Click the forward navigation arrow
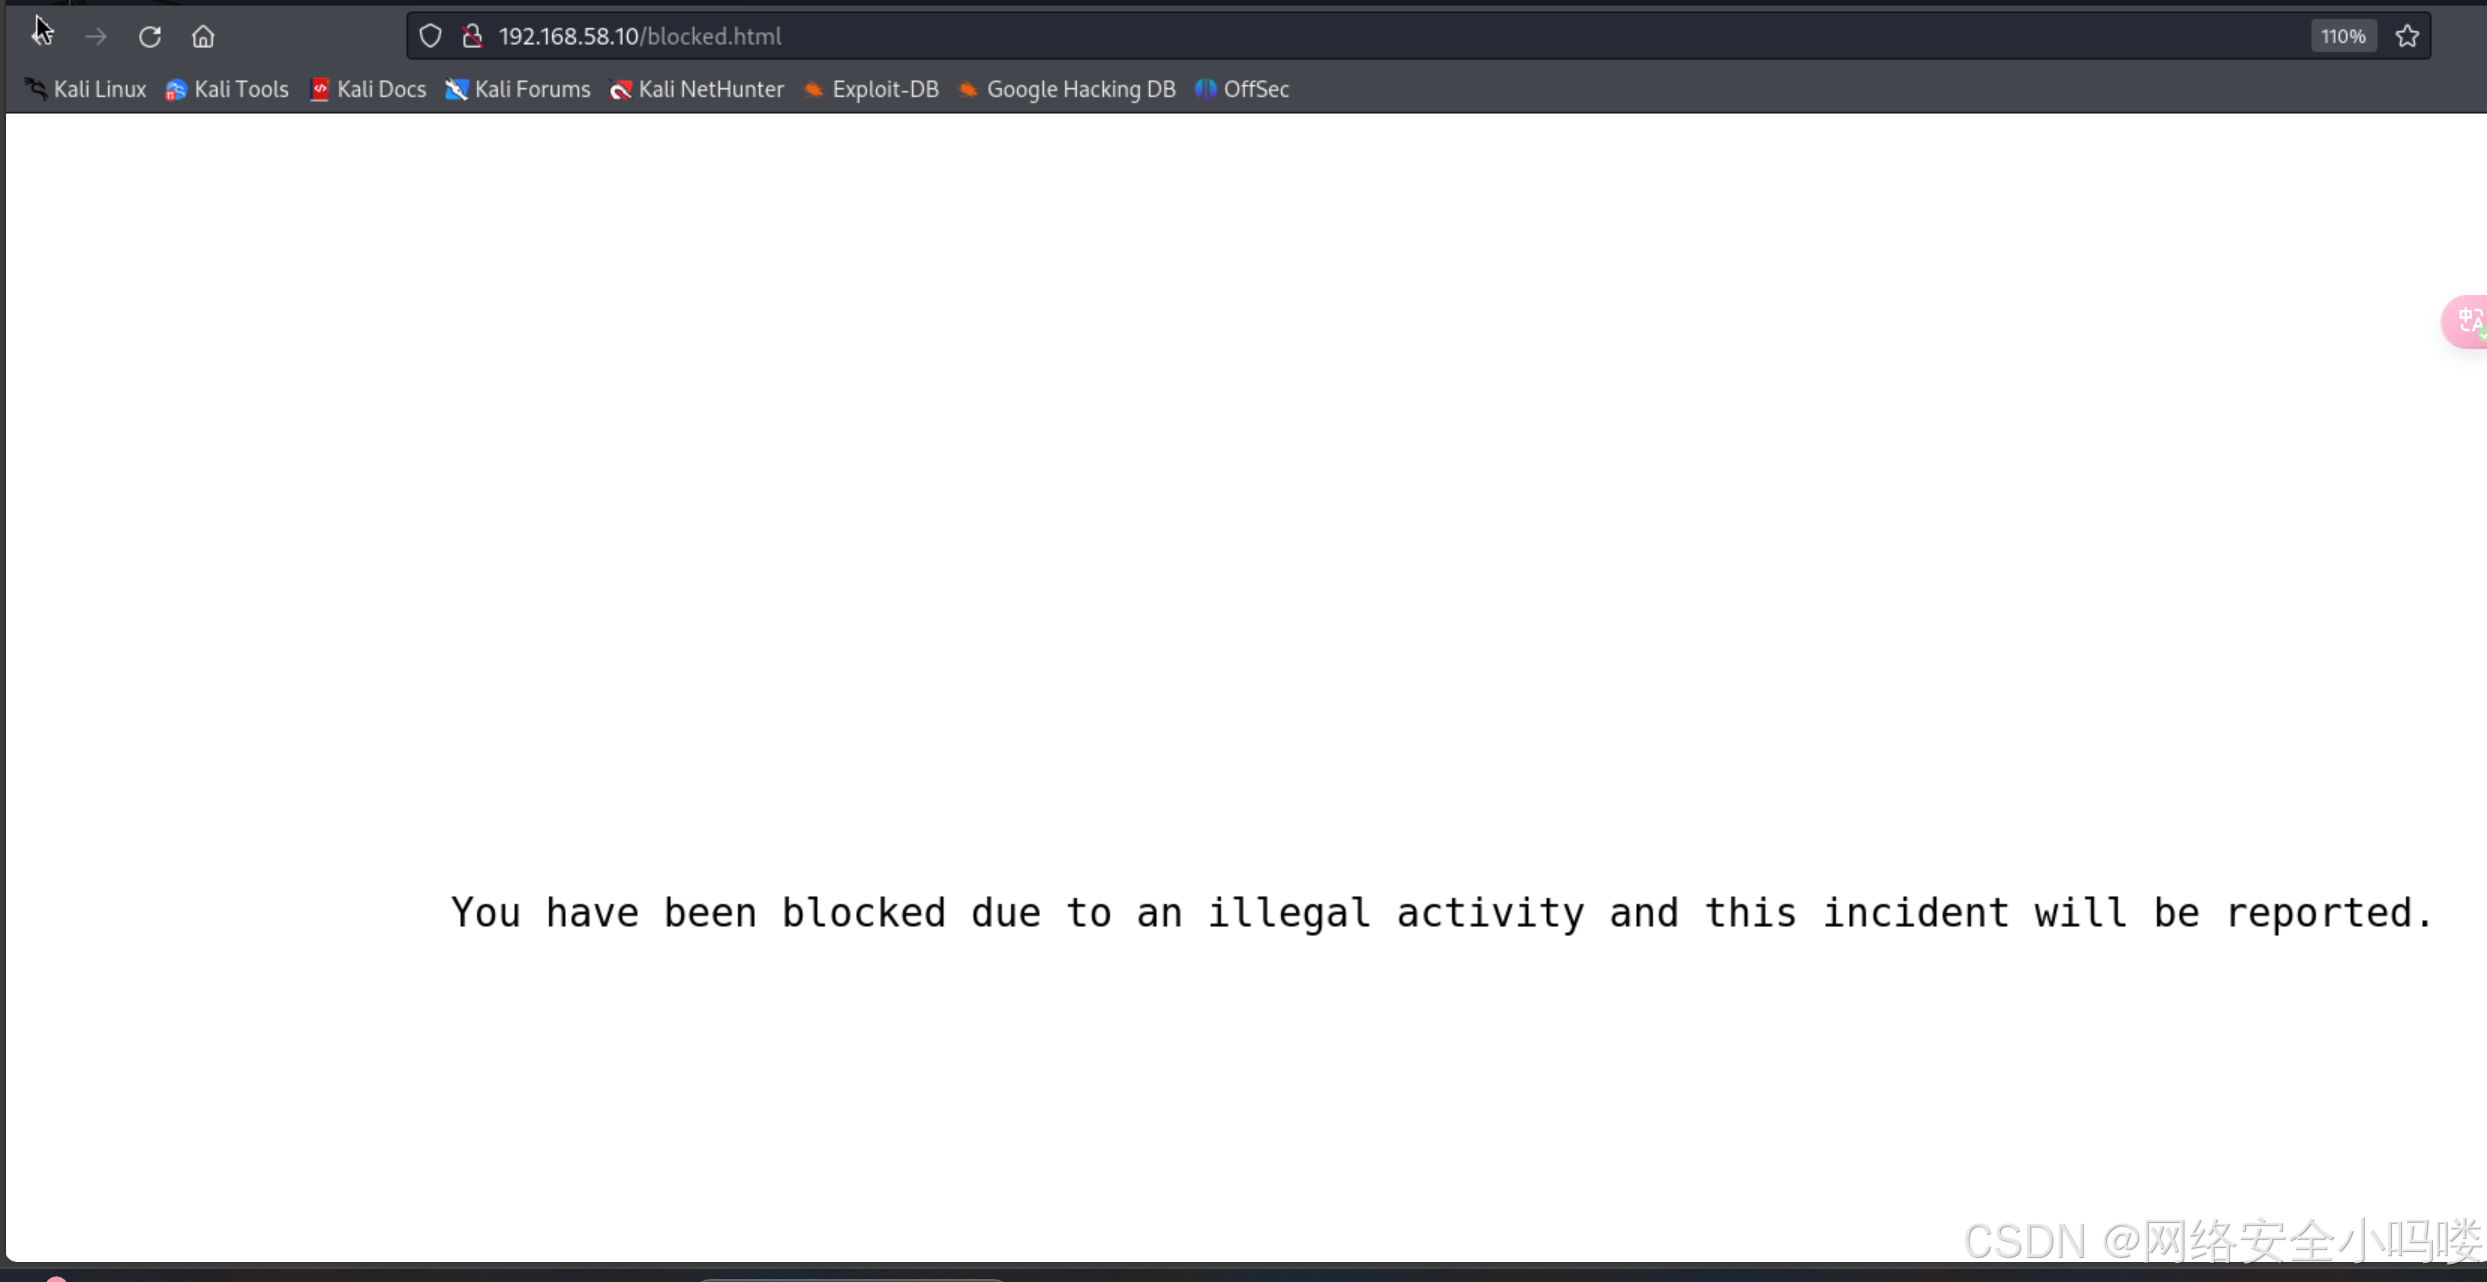The width and height of the screenshot is (2487, 1282). pyautogui.click(x=96, y=37)
